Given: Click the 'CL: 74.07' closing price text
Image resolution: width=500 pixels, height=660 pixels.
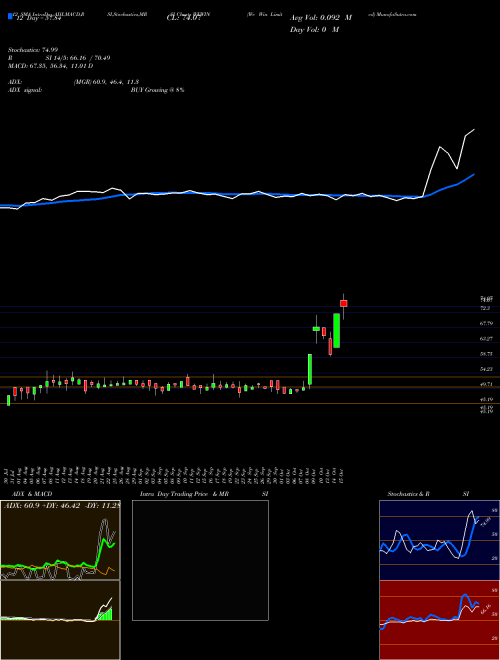Looking at the screenshot, I should coord(182,18).
